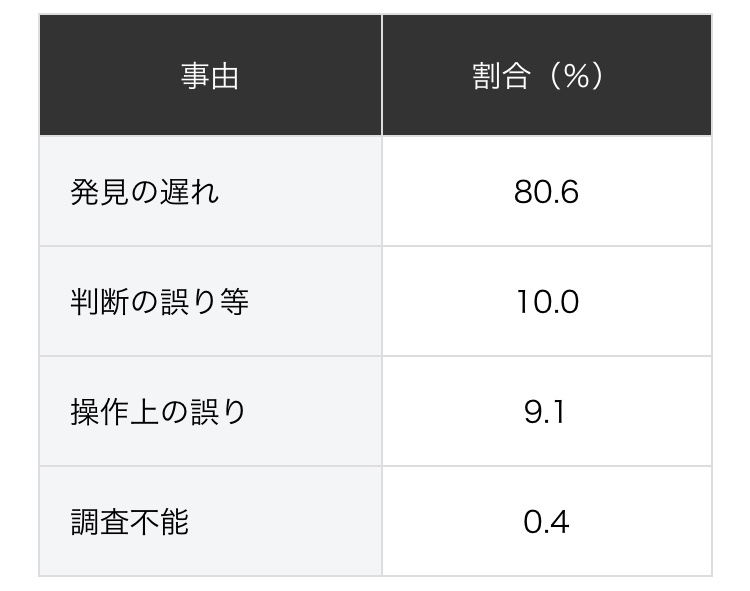Viewport: 750px width, 591px height.
Task: Click the digit 8 in 80.6
Action: tap(522, 192)
